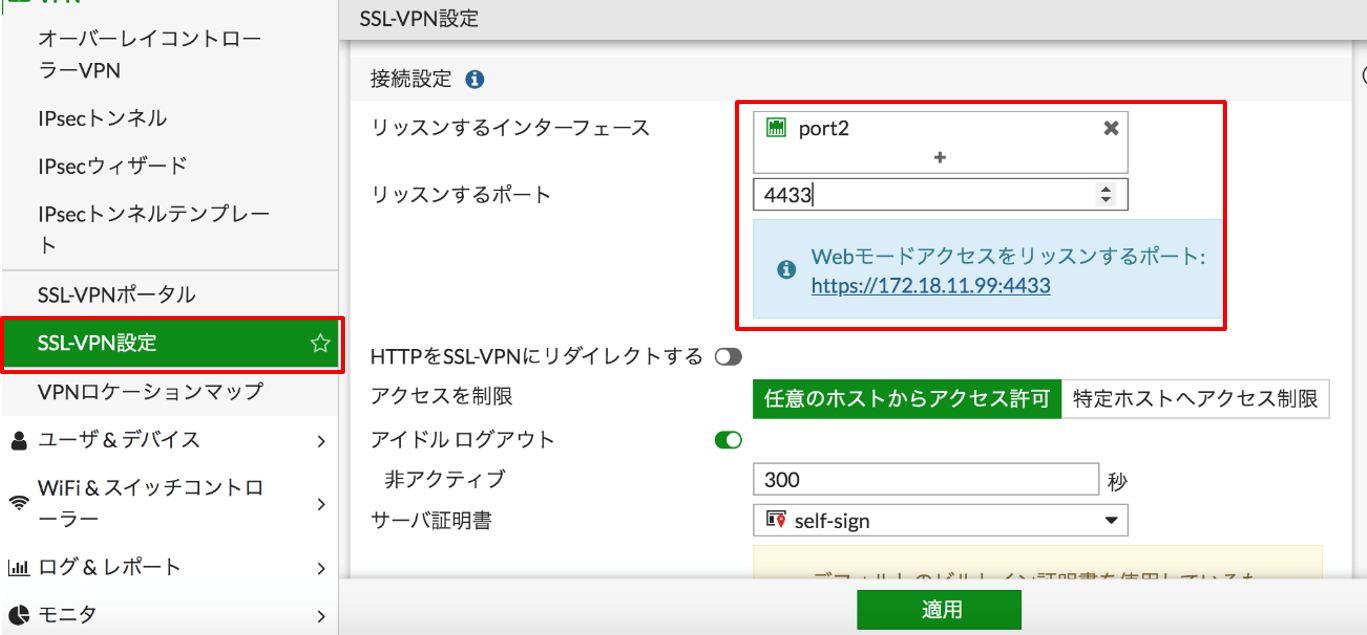Add interface with the plus button
This screenshot has width=1367, height=635.
pyautogui.click(x=940, y=157)
